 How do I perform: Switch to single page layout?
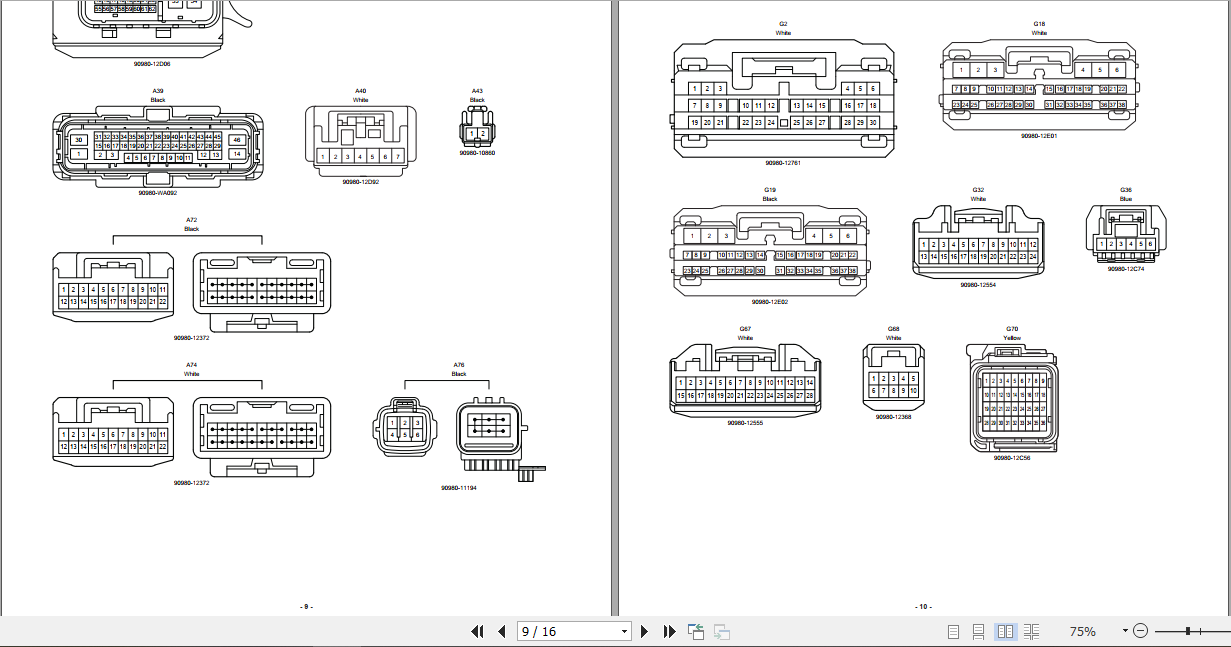[953, 632]
